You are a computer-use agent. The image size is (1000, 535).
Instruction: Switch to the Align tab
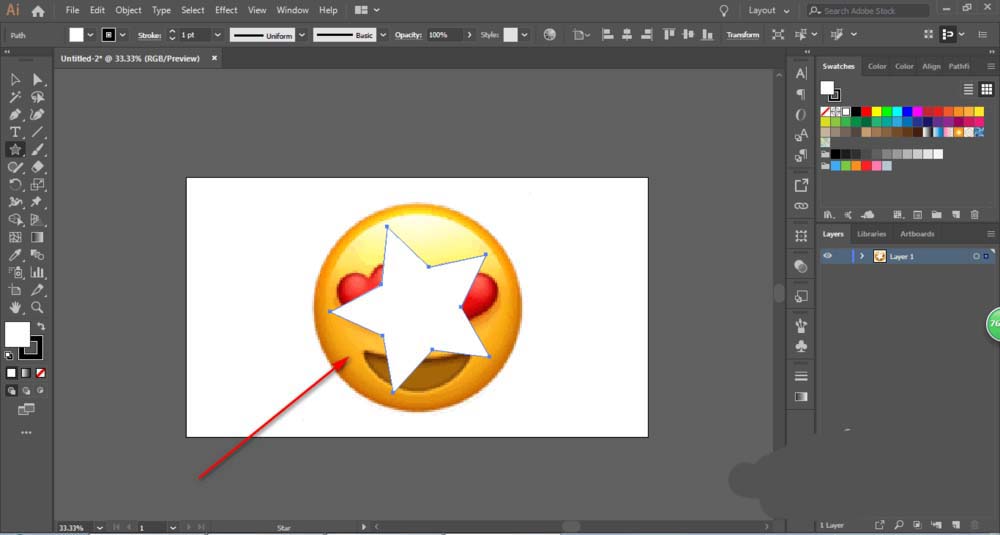931,66
